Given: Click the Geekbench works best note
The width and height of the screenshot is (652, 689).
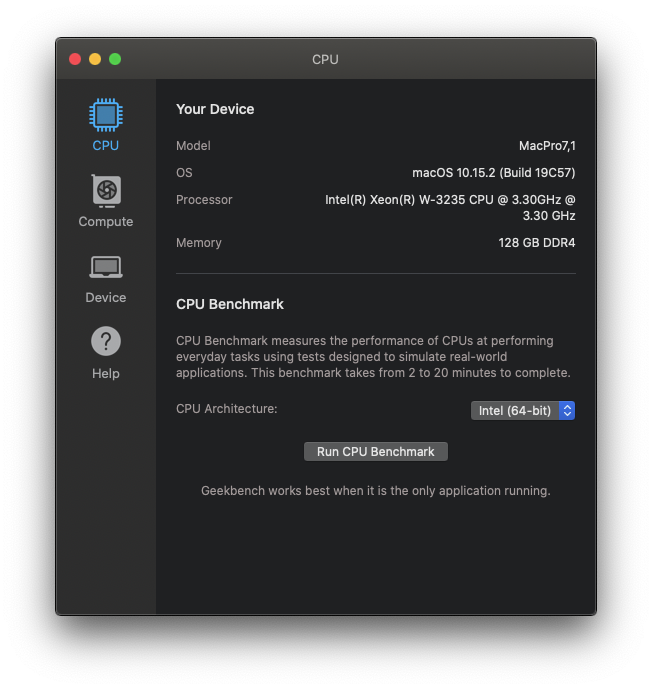Looking at the screenshot, I should tap(376, 491).
